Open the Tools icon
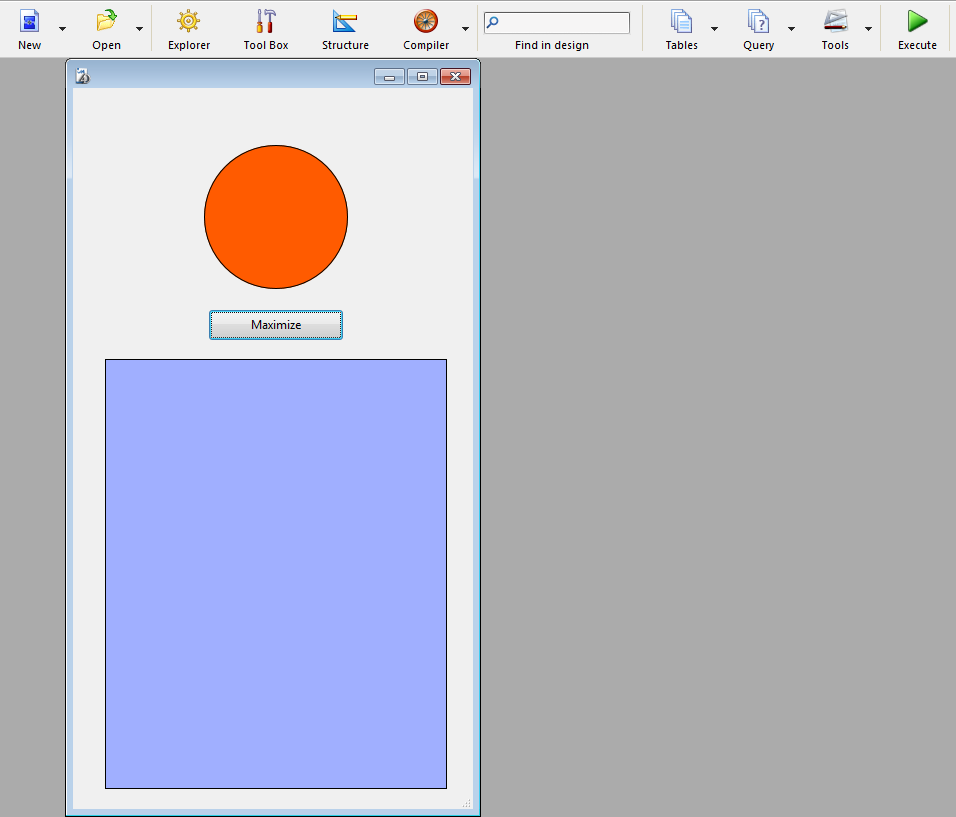This screenshot has height=817, width=956. [835, 22]
